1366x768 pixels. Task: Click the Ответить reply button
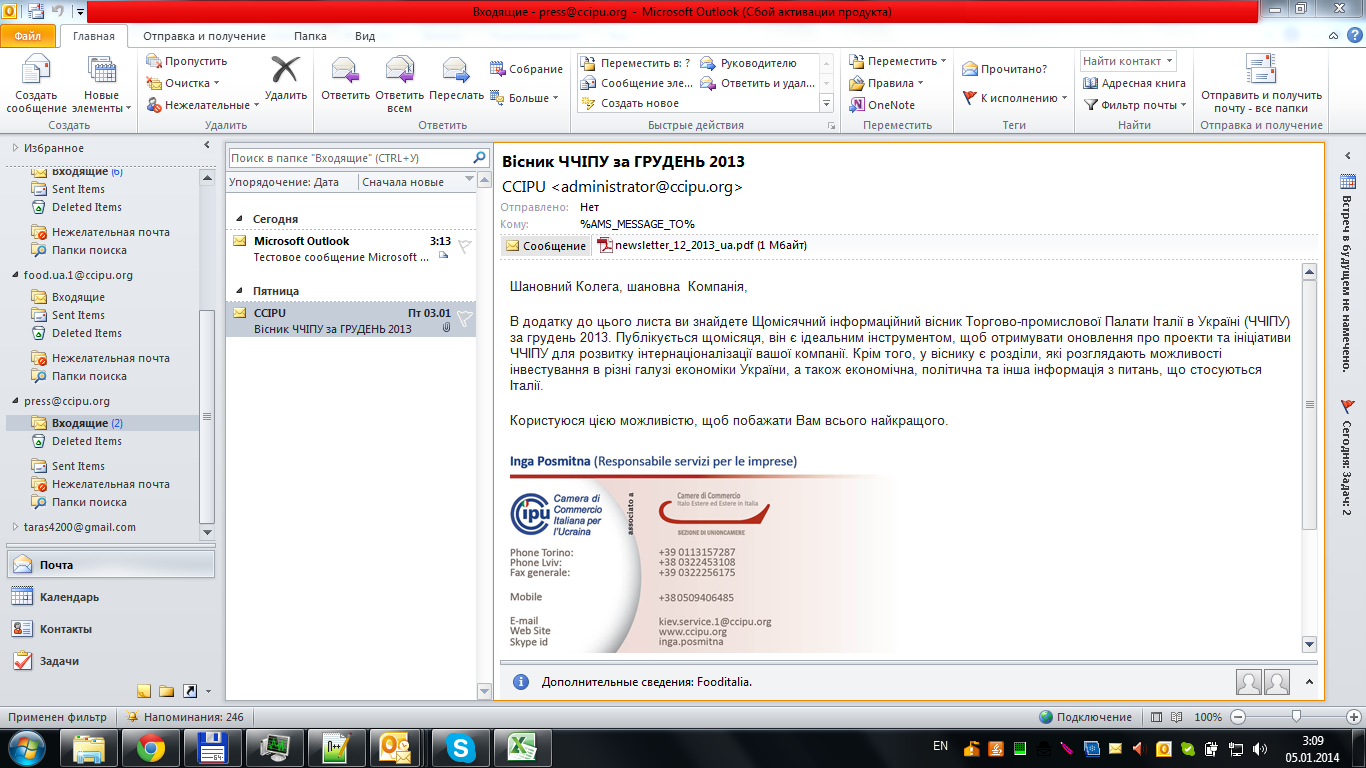click(x=345, y=80)
